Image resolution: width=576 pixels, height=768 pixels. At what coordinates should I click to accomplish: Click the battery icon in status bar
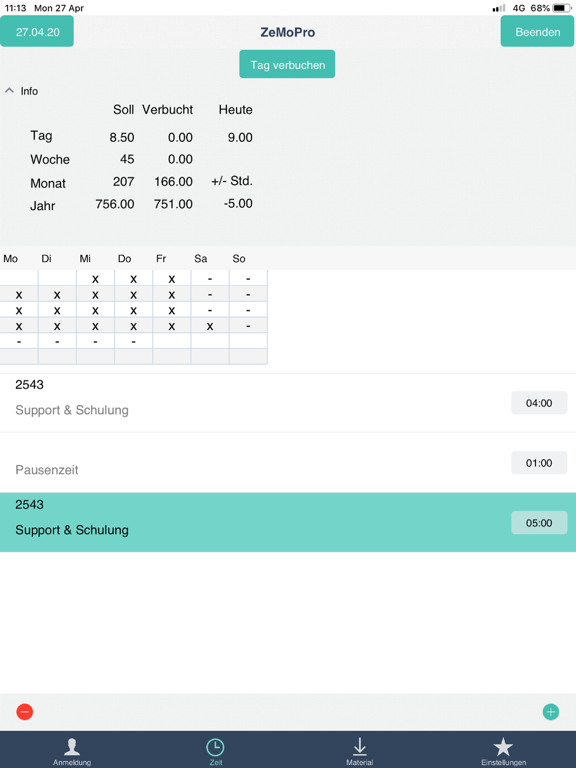tap(562, 8)
